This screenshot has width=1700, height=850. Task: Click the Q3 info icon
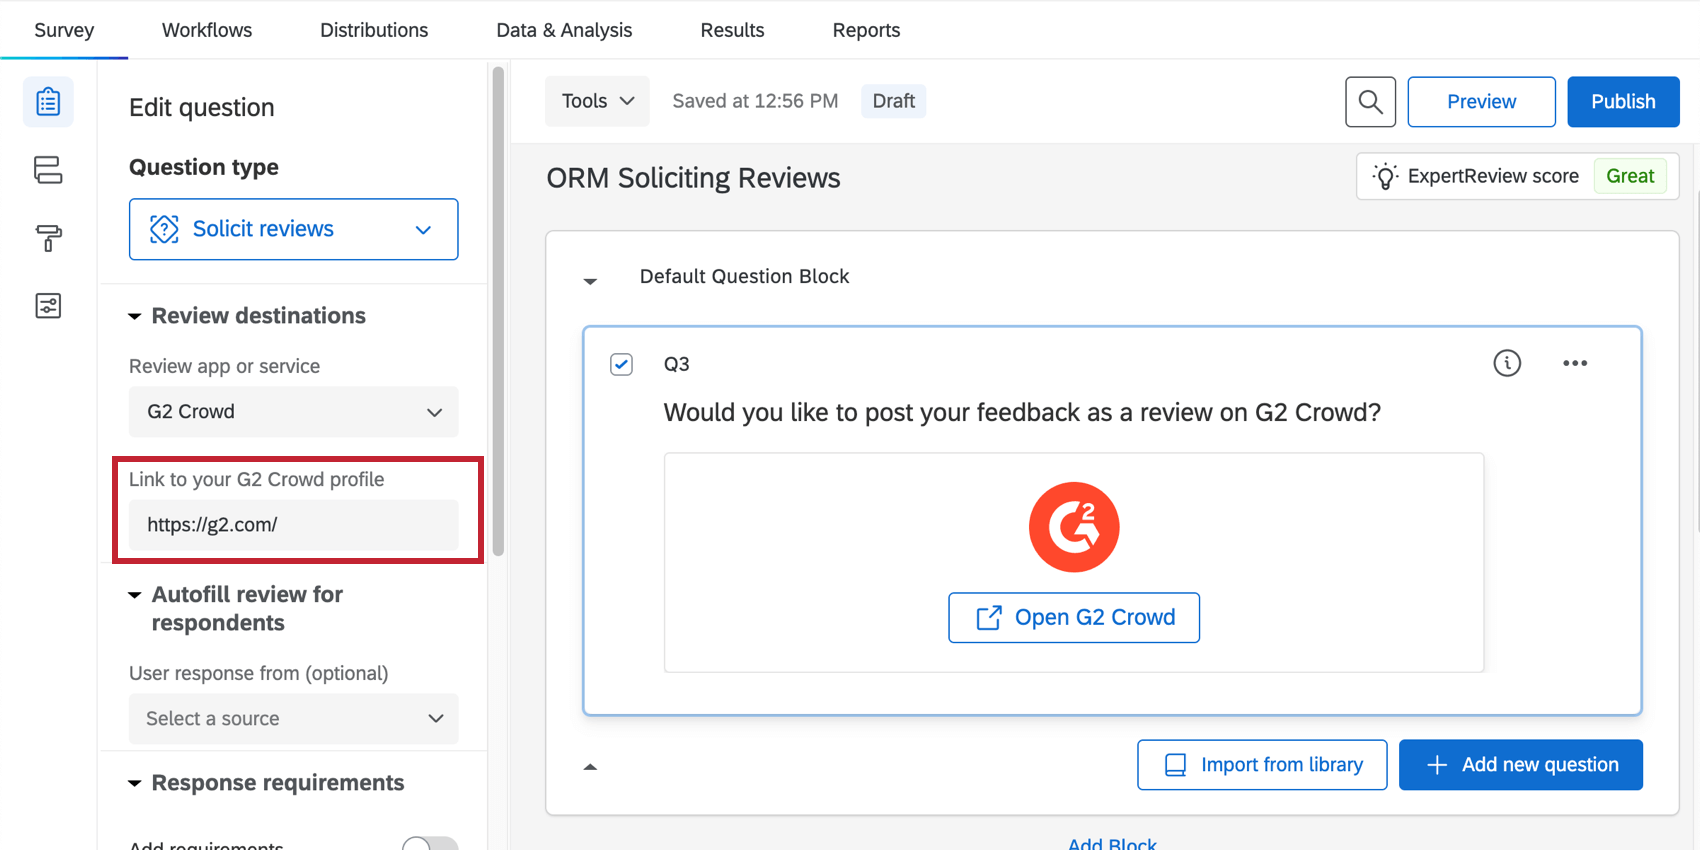1507,363
